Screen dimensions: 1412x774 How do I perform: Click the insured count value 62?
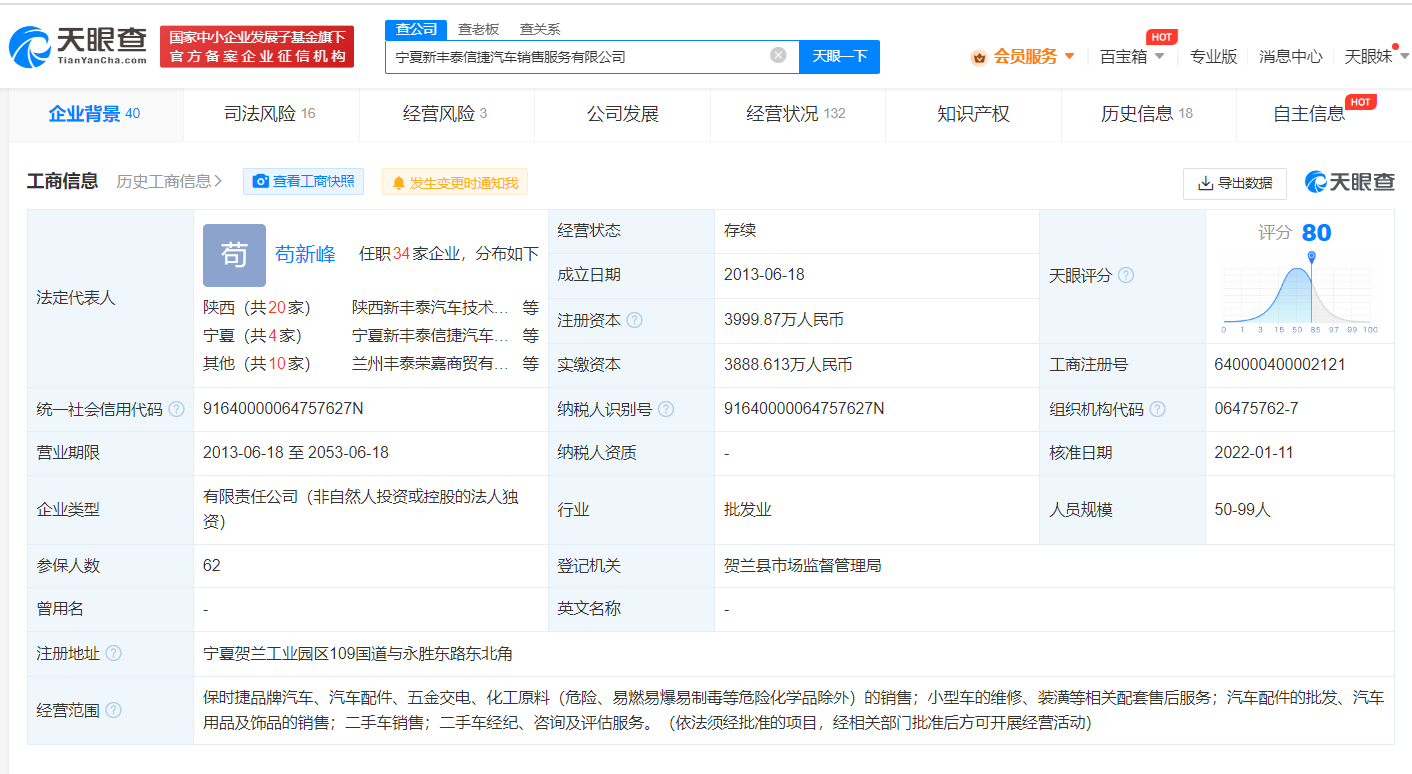212,566
